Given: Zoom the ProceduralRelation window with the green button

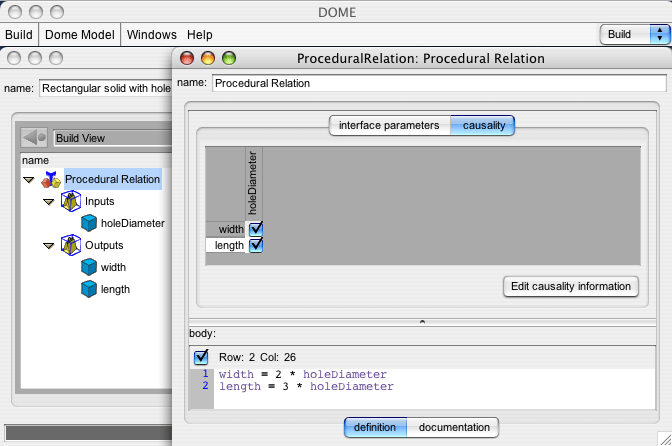Looking at the screenshot, I should 229,58.
